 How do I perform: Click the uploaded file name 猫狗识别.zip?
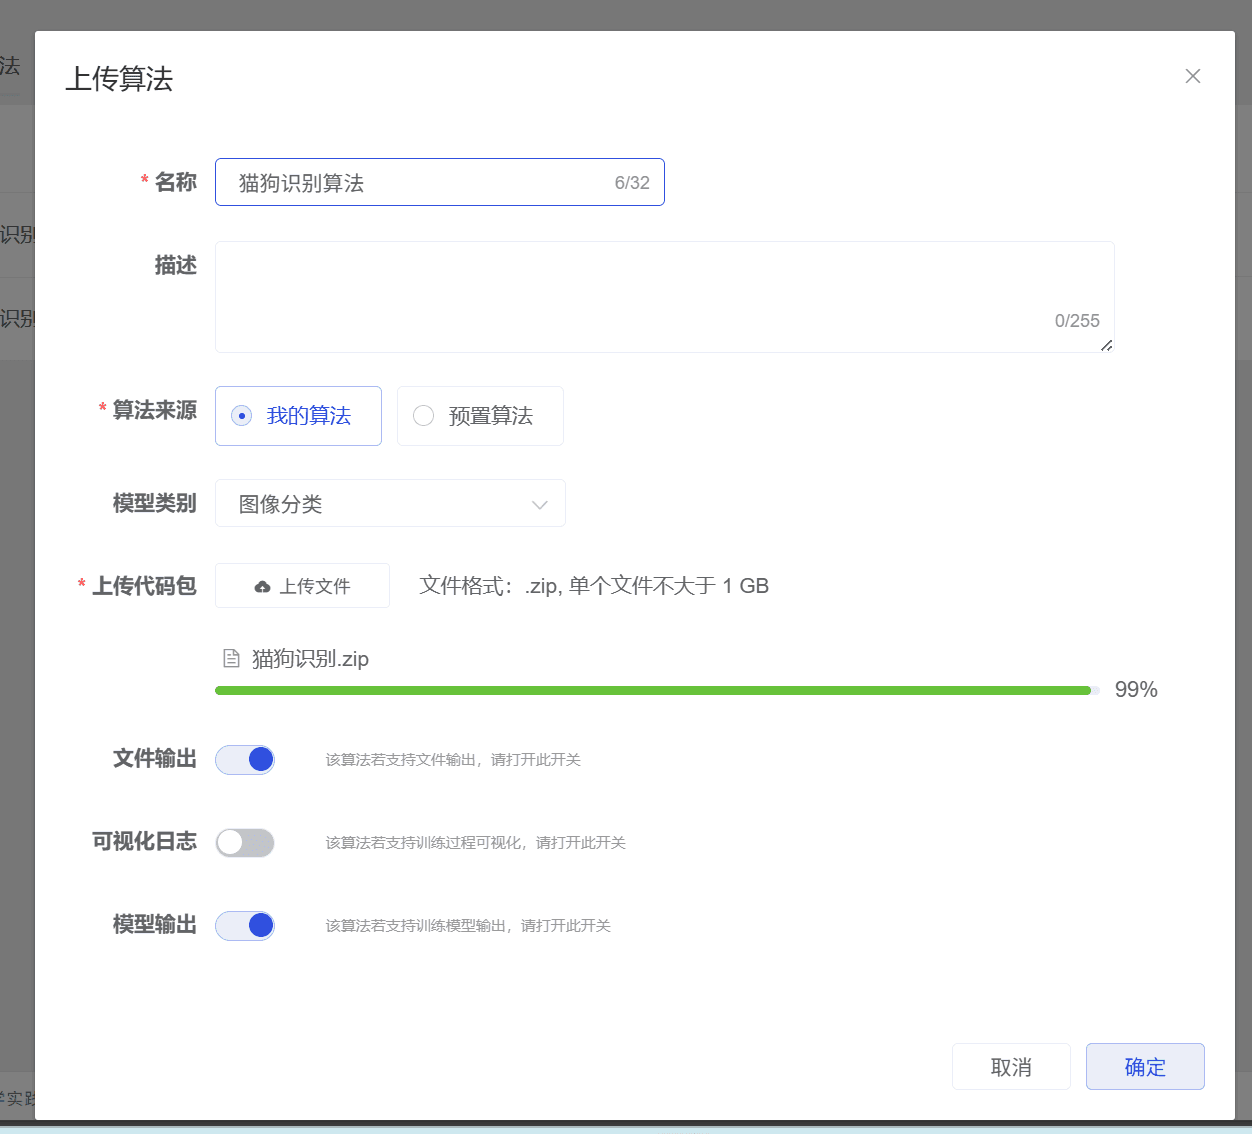tap(310, 659)
